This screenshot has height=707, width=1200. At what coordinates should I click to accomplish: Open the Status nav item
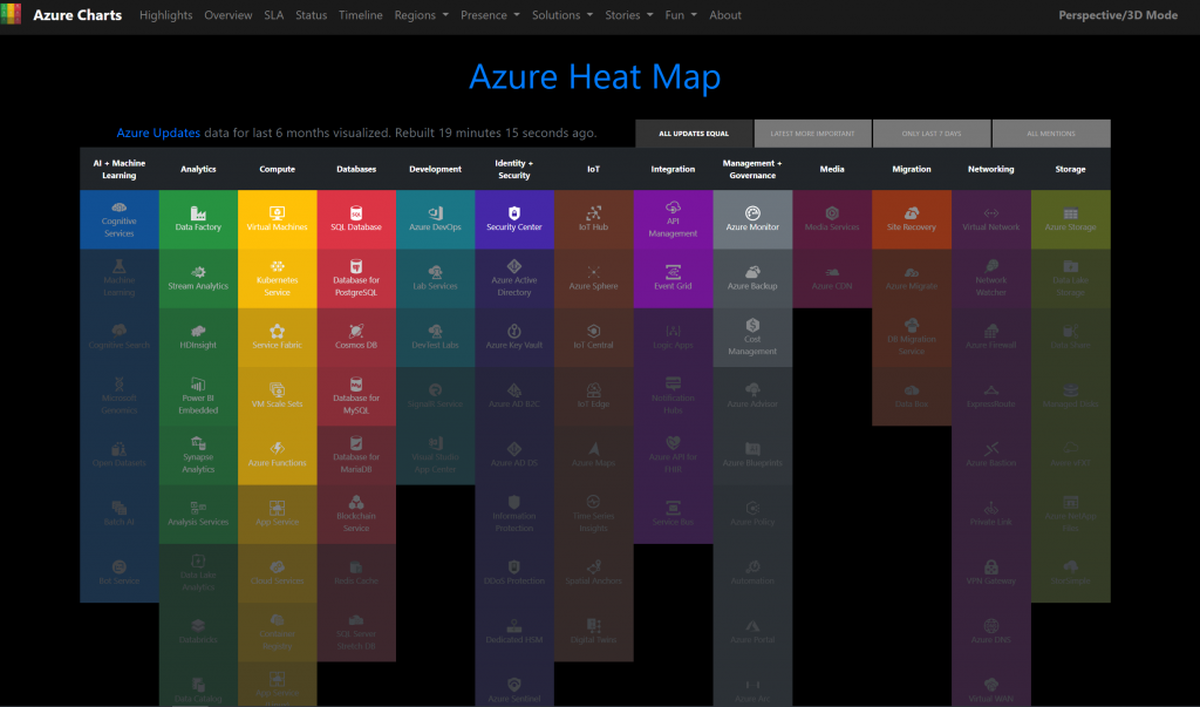coord(311,15)
